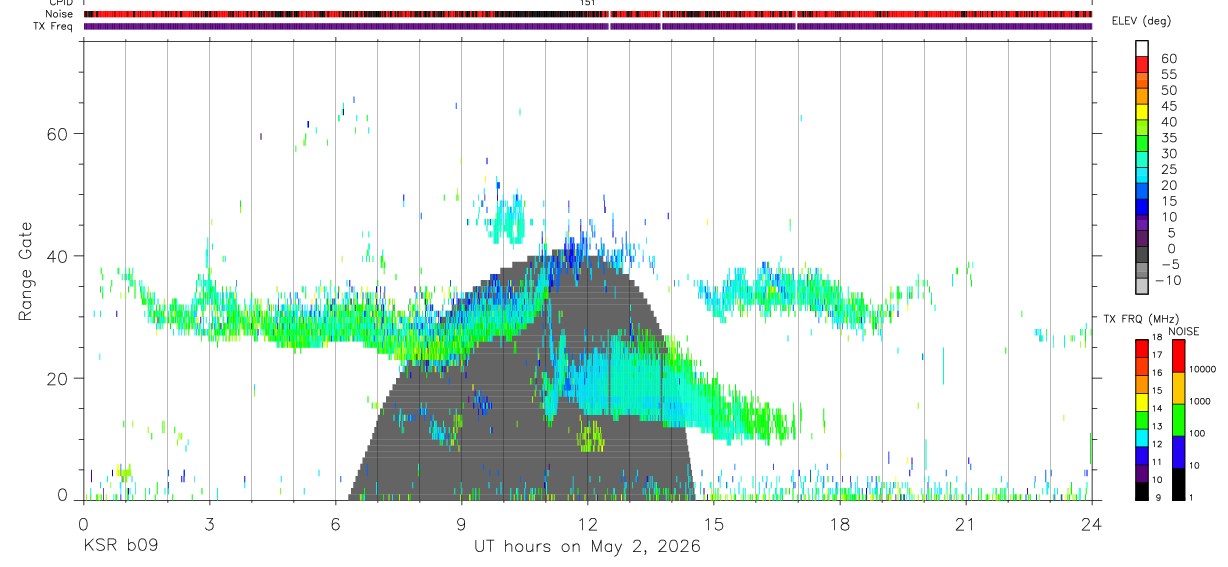Click x-axis tick label '6'
This screenshot has width=1228, height=567.
click(x=335, y=523)
